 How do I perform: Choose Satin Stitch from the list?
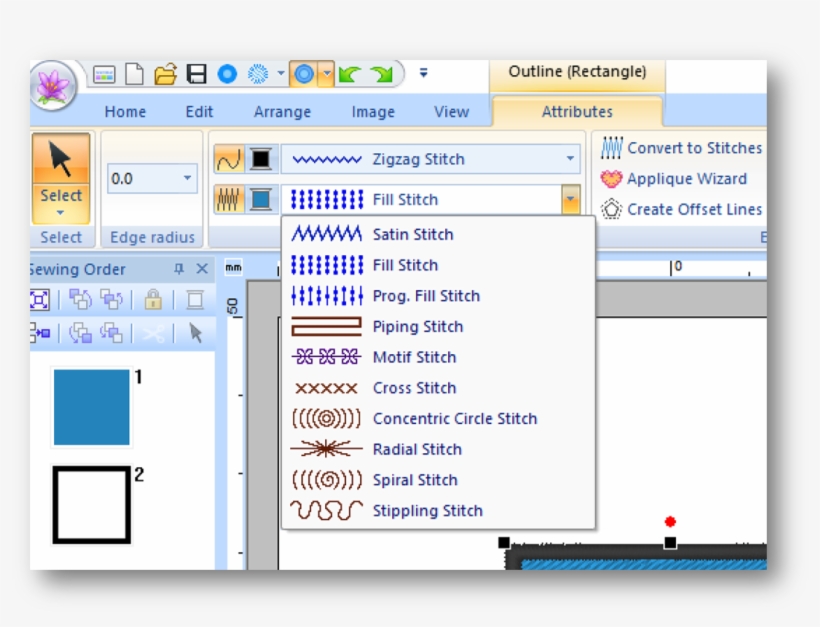tap(412, 234)
